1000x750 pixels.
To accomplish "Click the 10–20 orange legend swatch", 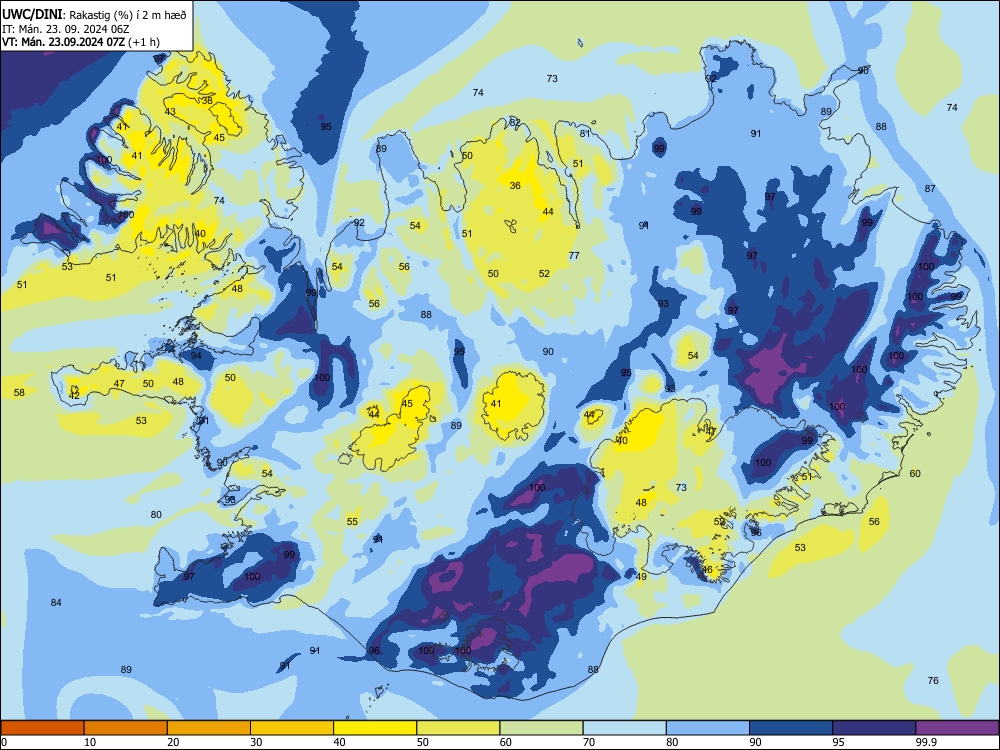I will pos(126,728).
